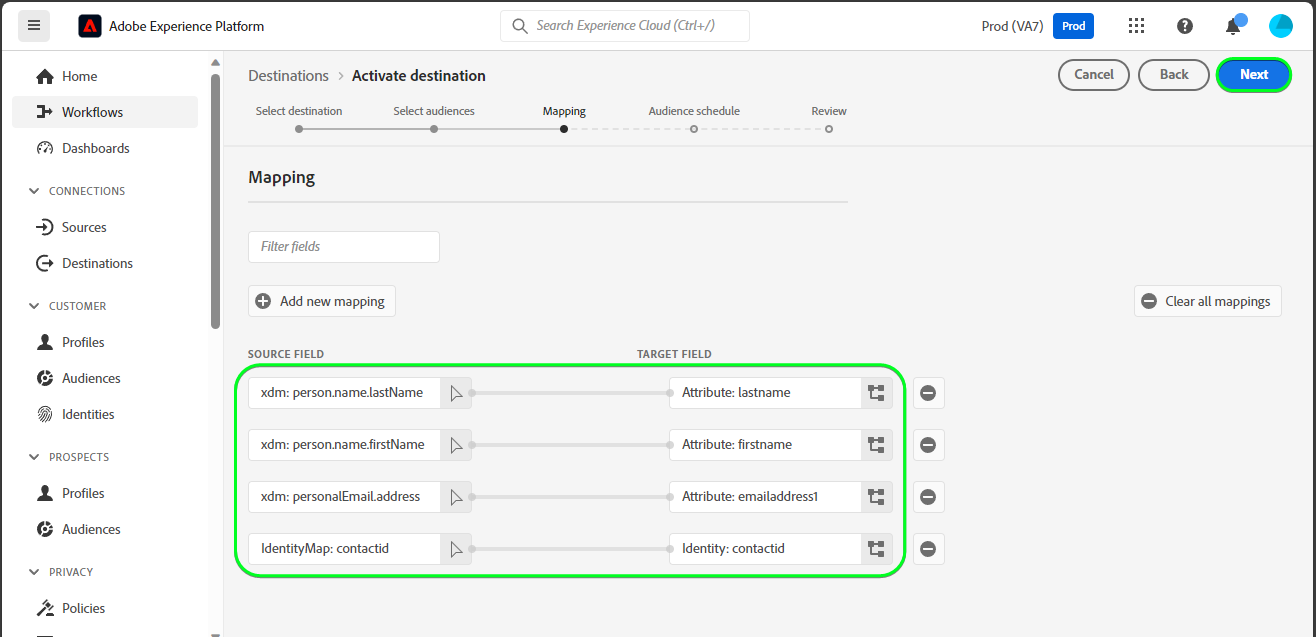The width and height of the screenshot is (1316, 637).
Task: Open target field picker for lastname
Action: coord(876,393)
